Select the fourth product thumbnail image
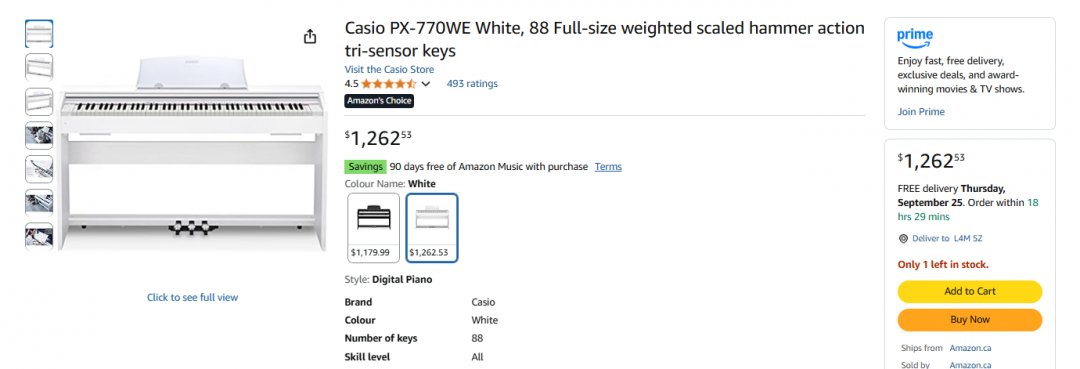 click(39, 135)
